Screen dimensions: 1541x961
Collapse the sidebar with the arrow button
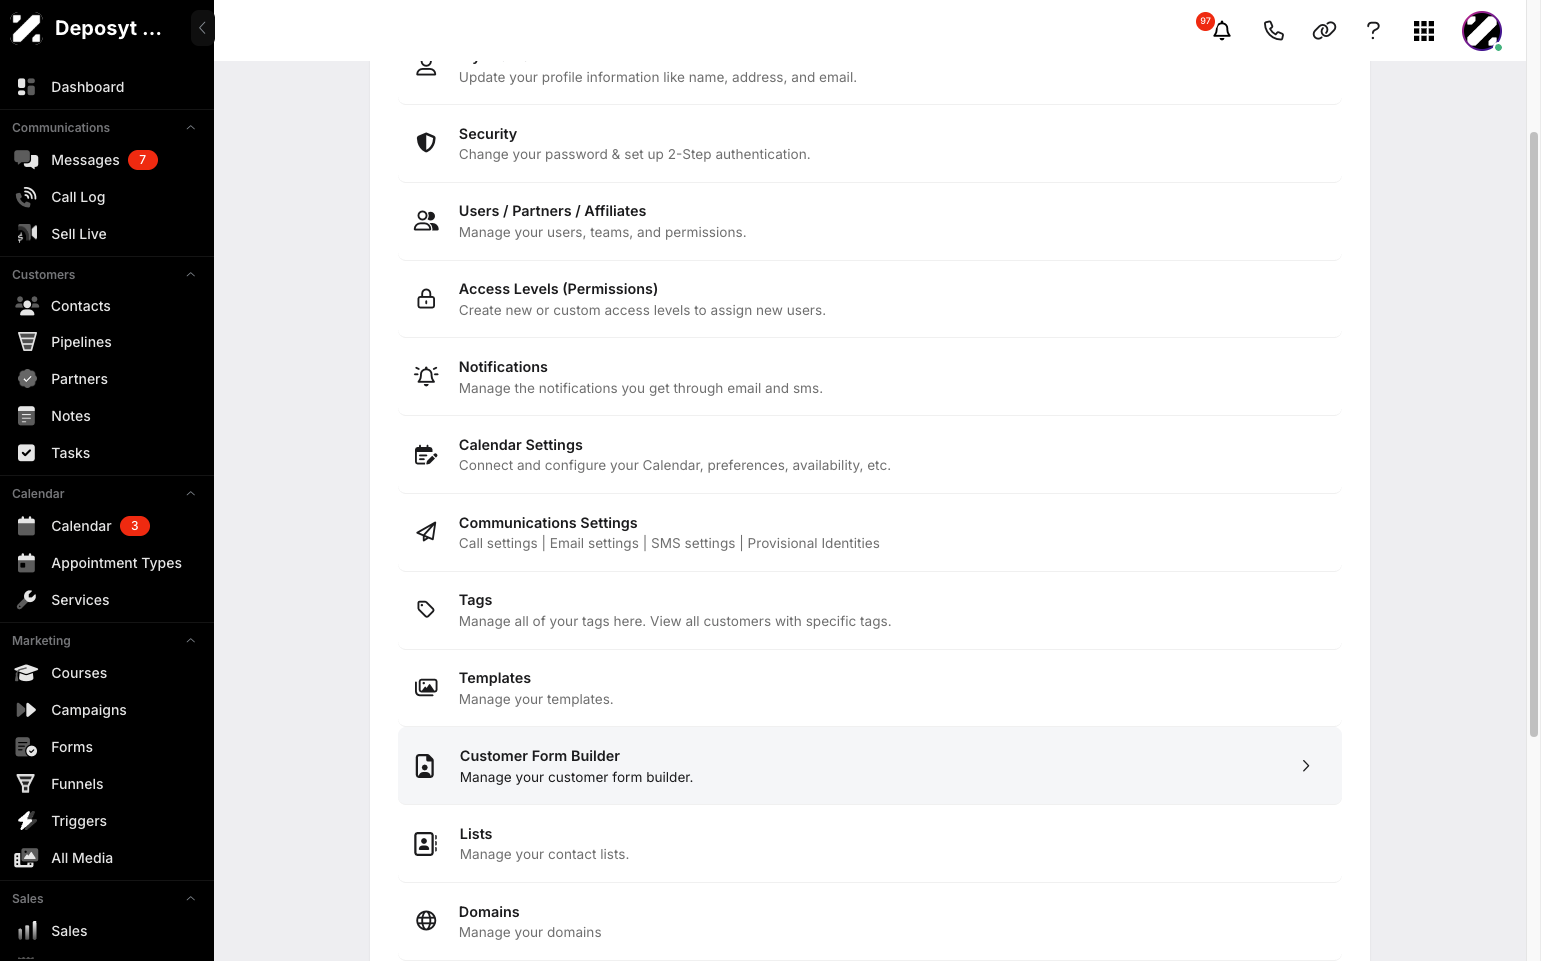[x=202, y=28]
